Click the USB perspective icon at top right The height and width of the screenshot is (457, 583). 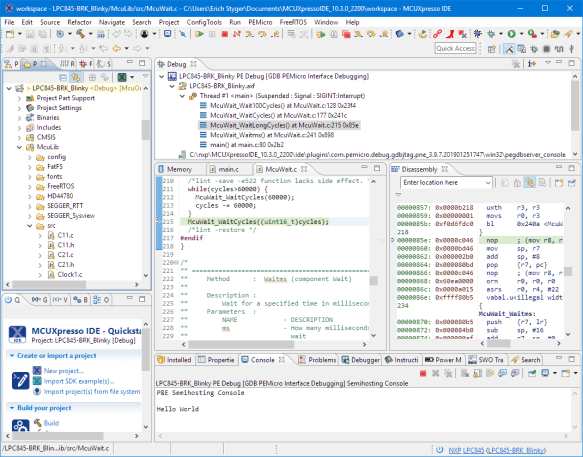pos(571,49)
